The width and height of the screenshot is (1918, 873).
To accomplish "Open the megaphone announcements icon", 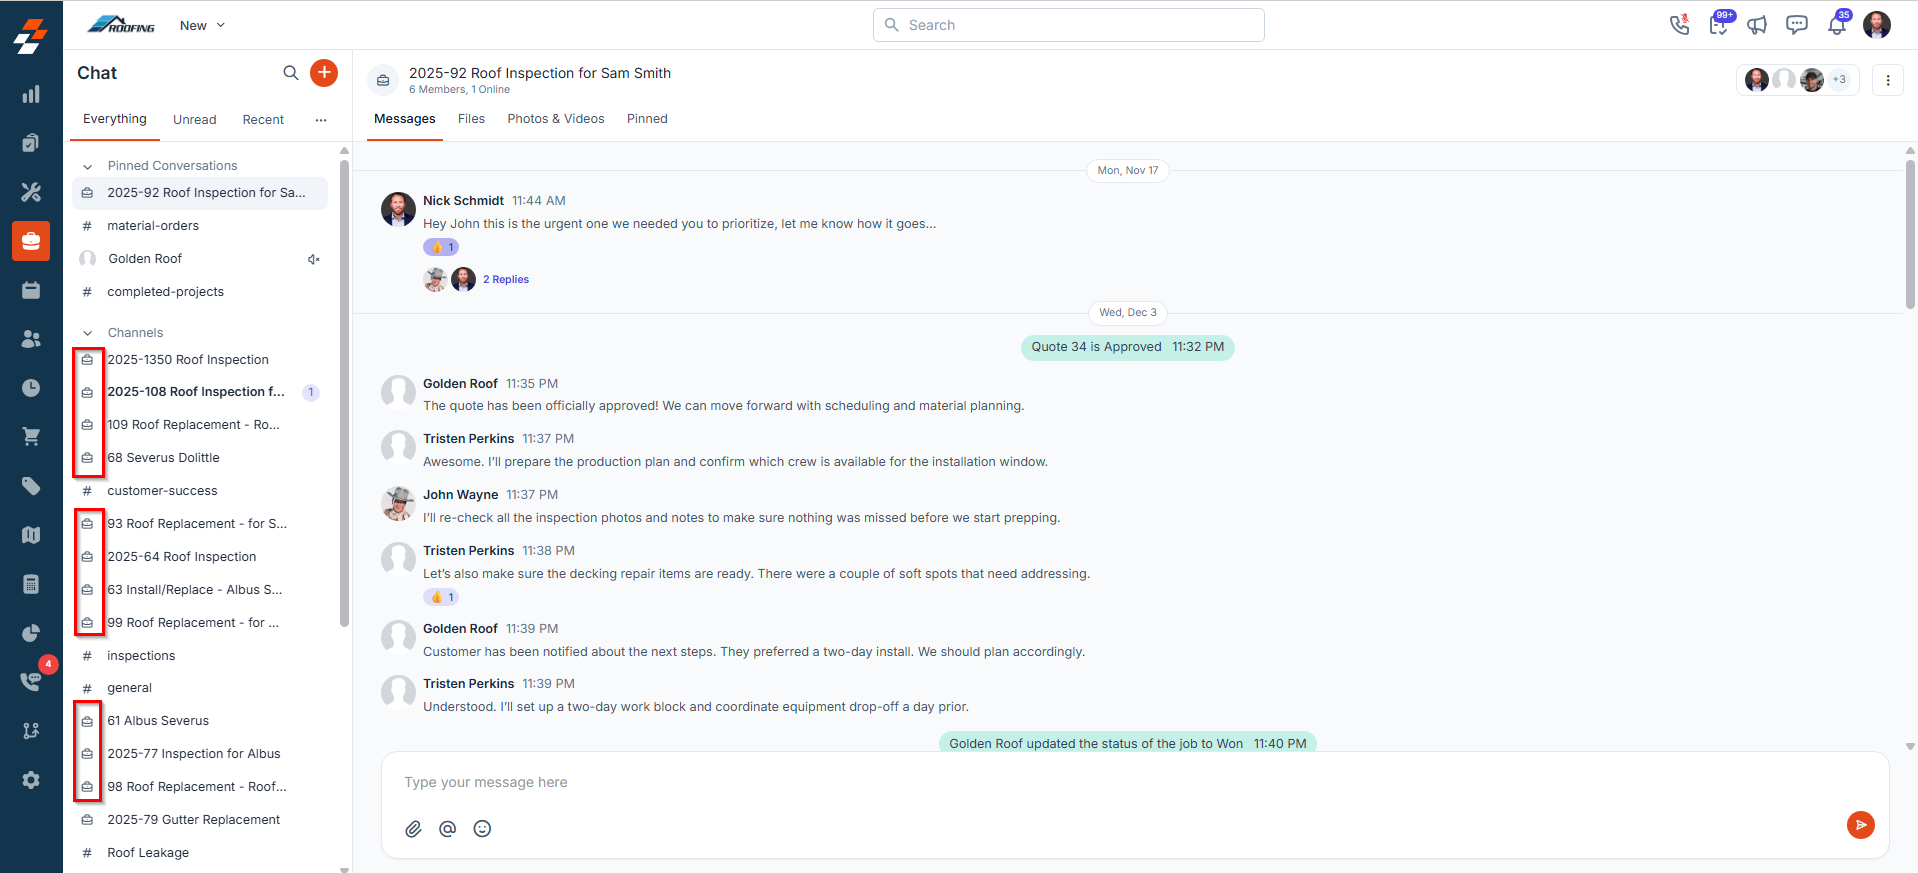I will click(1757, 25).
